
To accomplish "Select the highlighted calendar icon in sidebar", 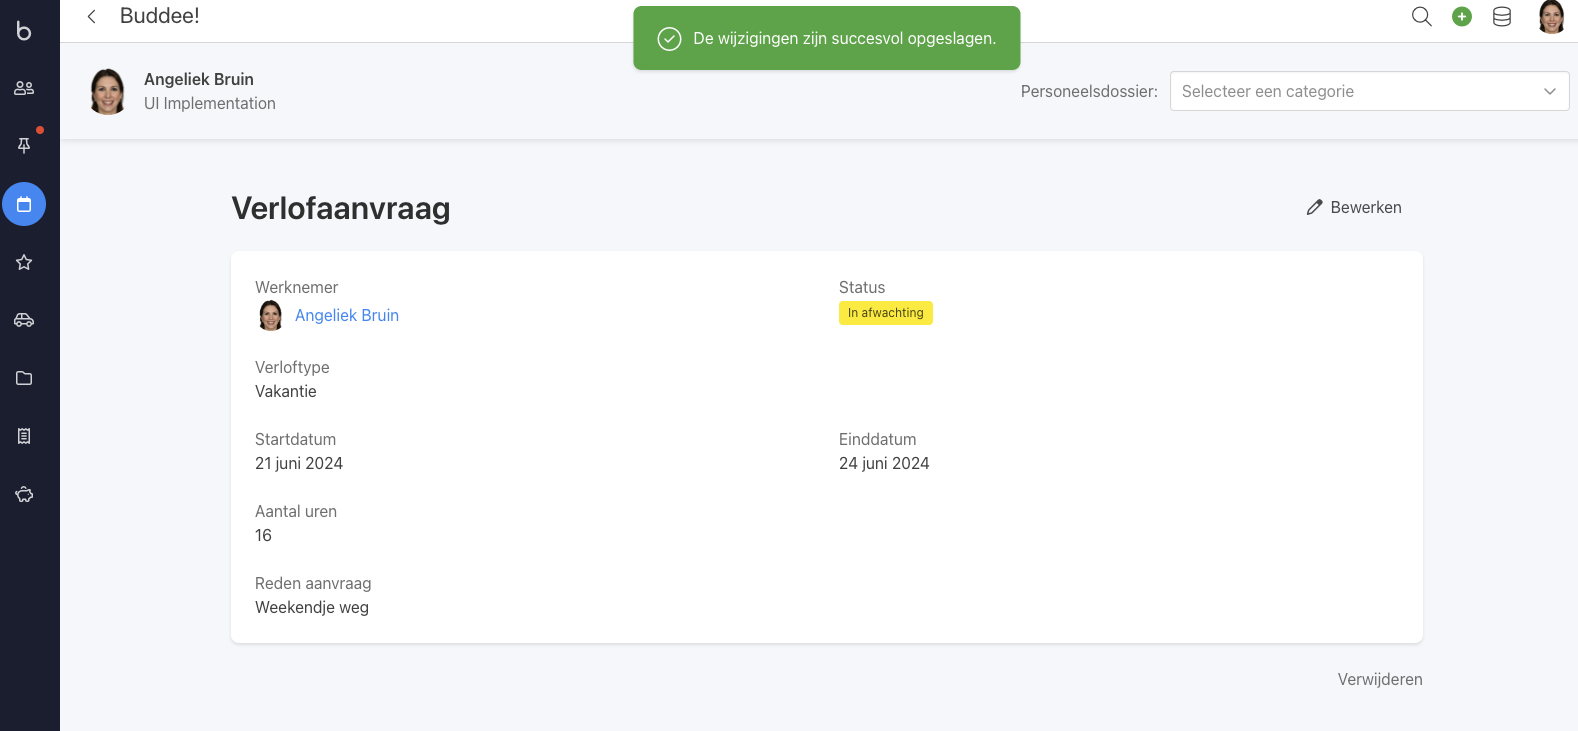I will coord(24,204).
